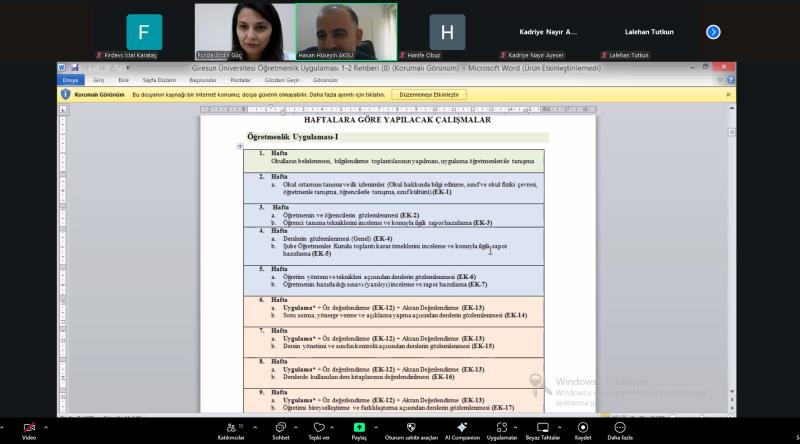Open the Sohbet chat panel
Screen dimensions: 800x444
click(x=281, y=427)
